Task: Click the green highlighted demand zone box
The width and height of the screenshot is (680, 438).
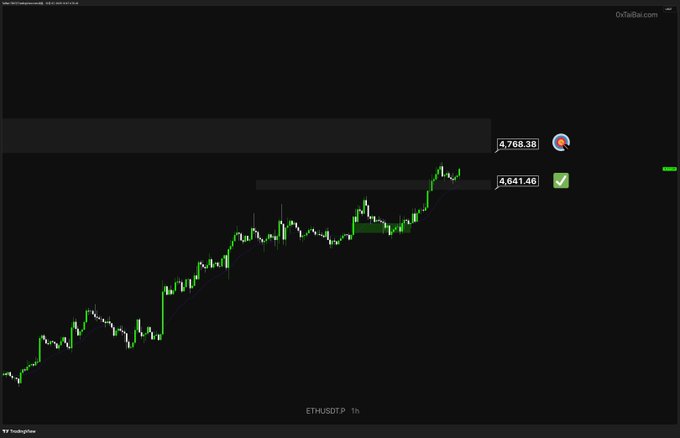Action: click(x=382, y=228)
